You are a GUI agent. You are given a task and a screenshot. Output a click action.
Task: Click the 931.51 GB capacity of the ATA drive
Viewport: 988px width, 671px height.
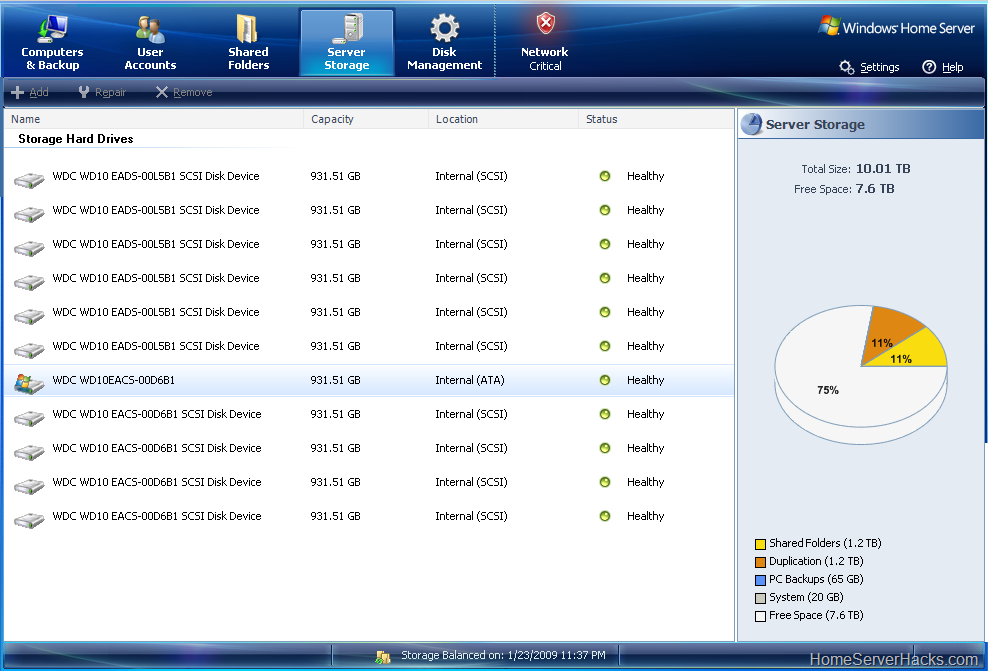[x=335, y=380]
